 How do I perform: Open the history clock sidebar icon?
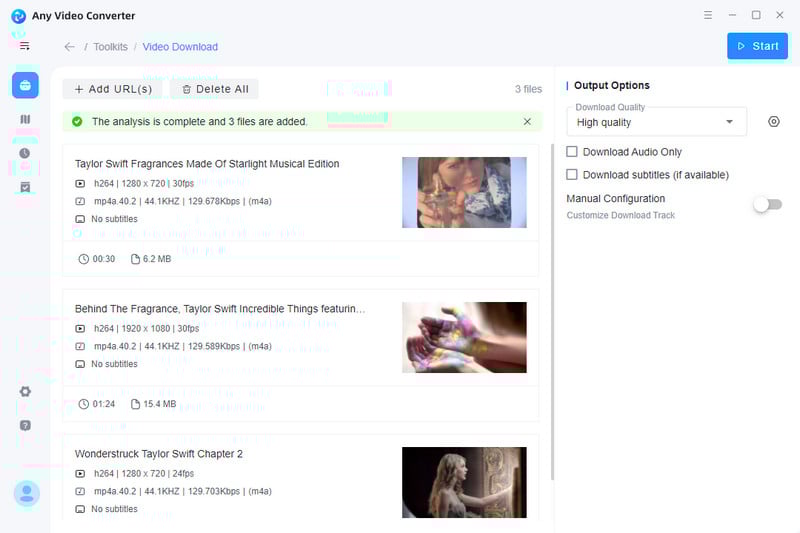coord(24,153)
